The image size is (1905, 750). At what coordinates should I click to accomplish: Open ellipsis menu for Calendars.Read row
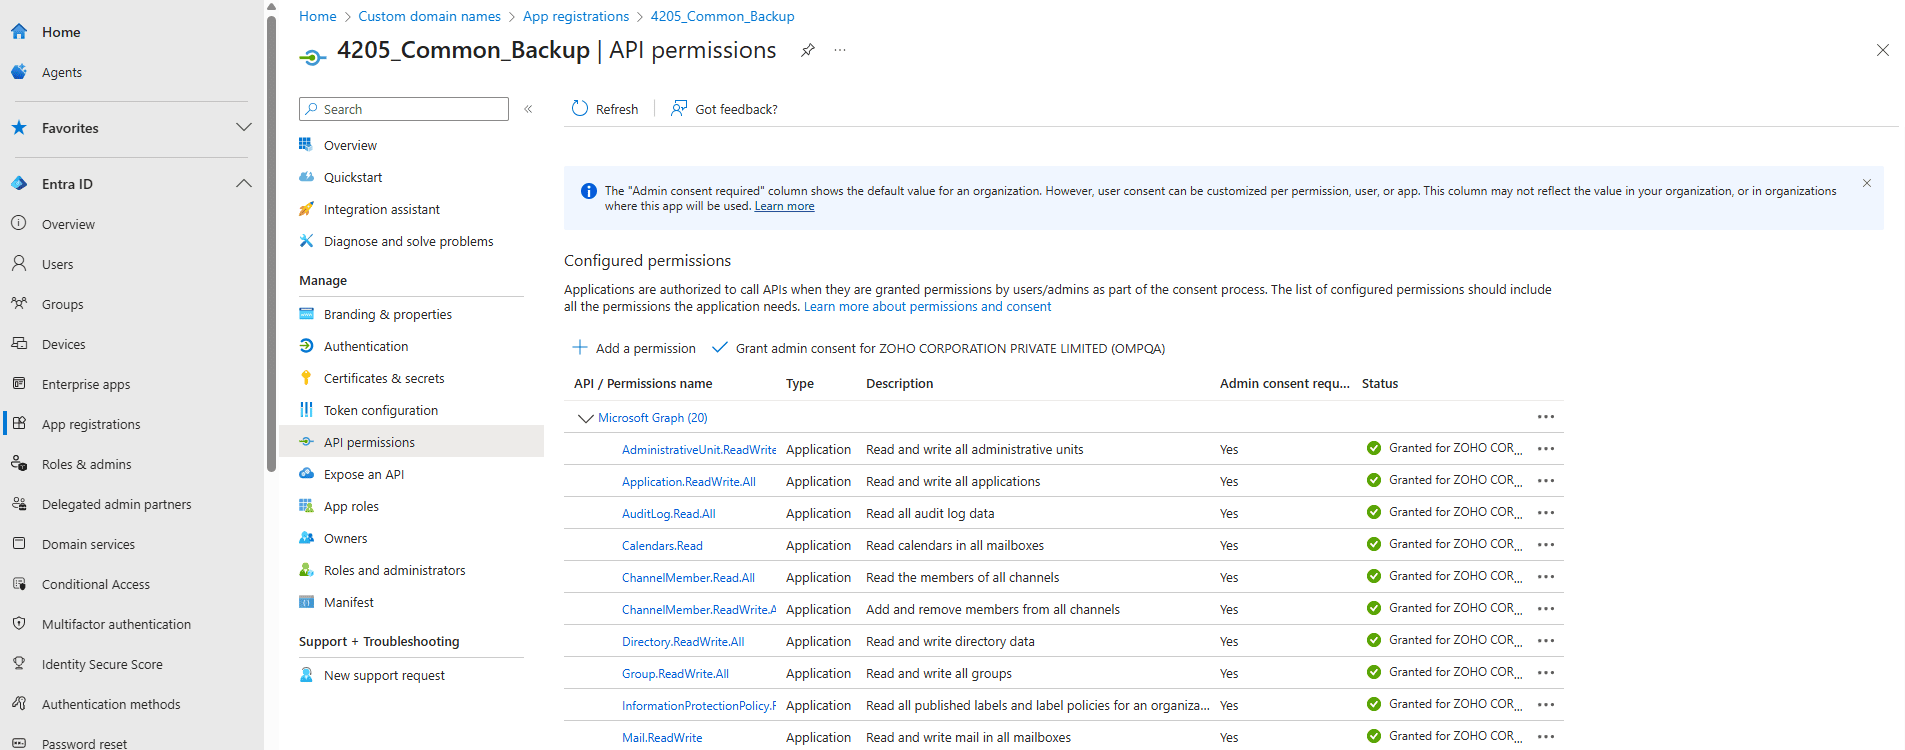coord(1546,545)
